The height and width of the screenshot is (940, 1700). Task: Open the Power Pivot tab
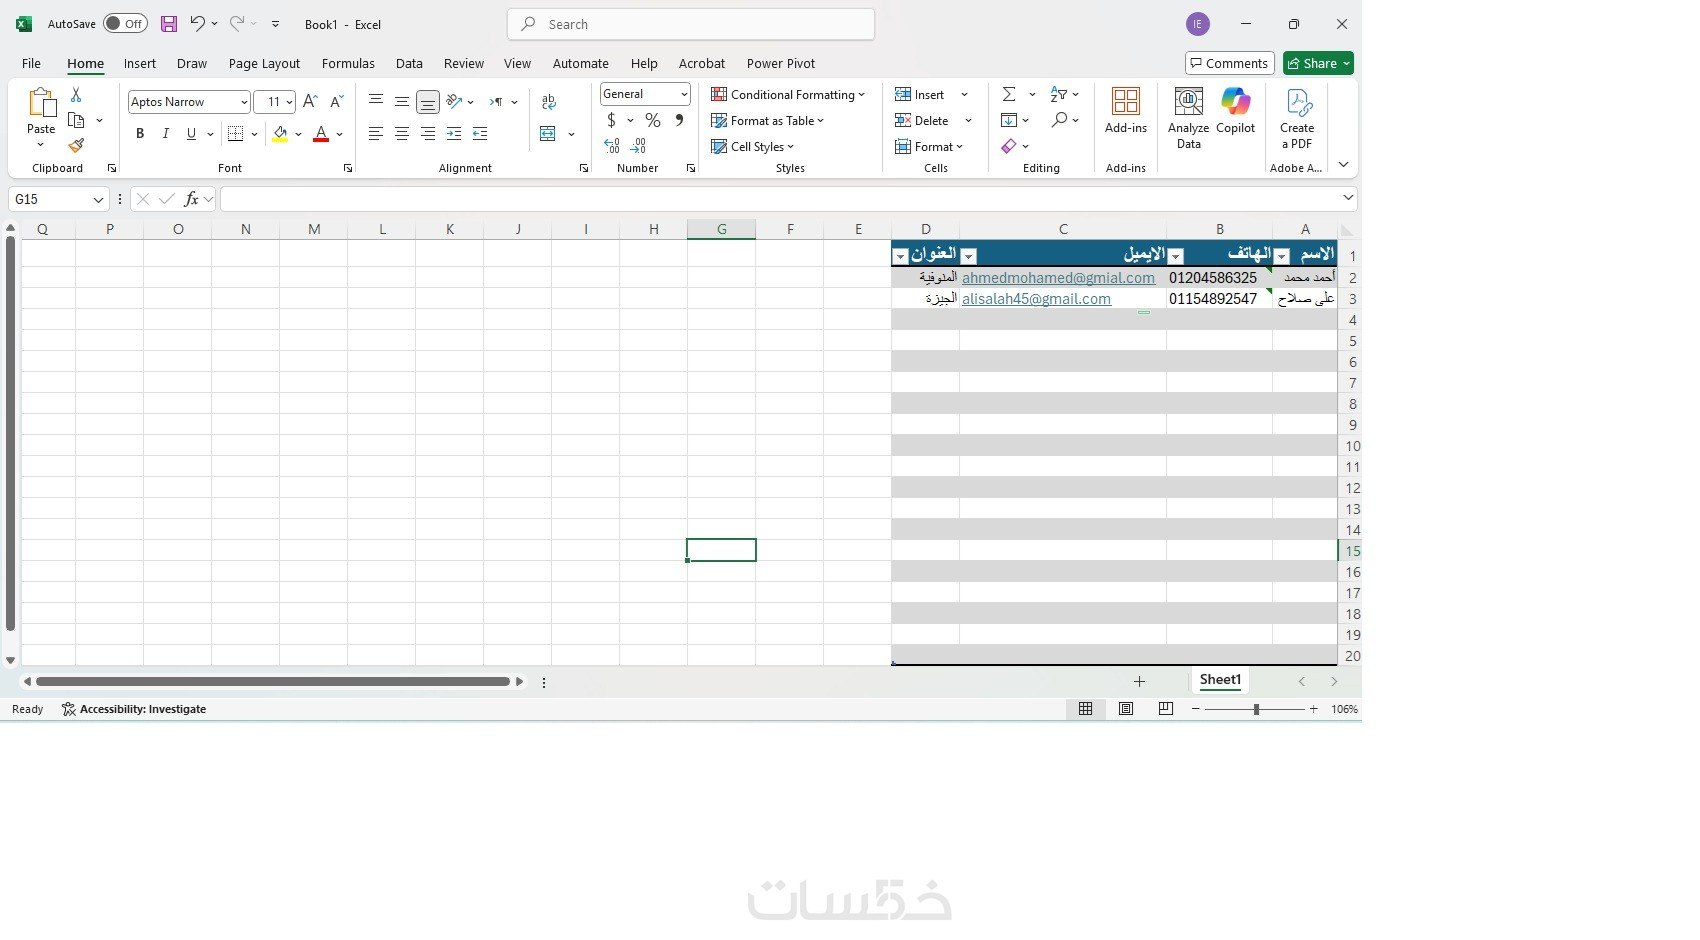coord(780,63)
